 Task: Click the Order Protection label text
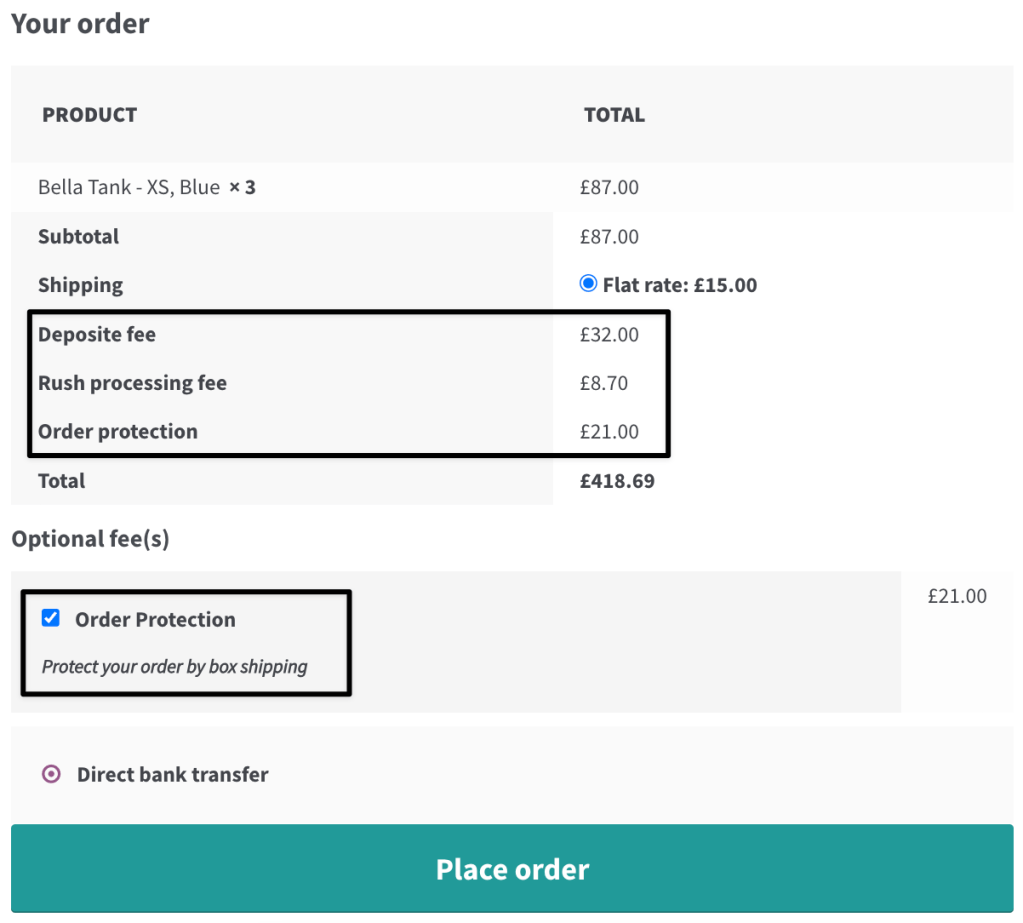tap(155, 619)
